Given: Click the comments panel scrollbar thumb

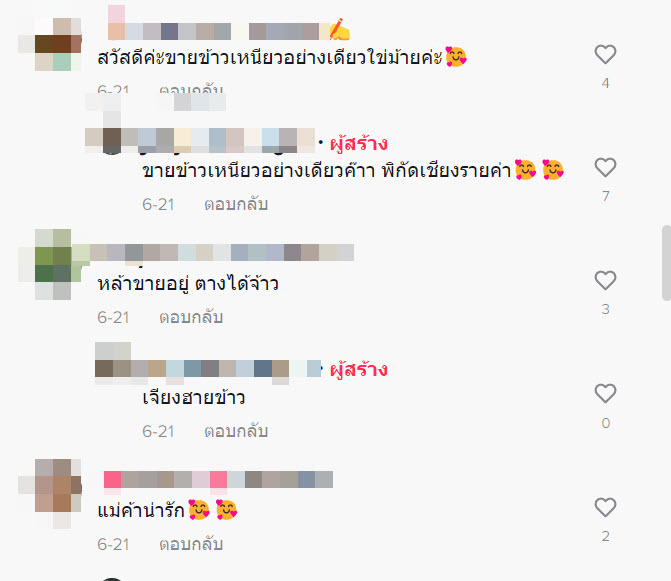Looking at the screenshot, I should pos(666,263).
